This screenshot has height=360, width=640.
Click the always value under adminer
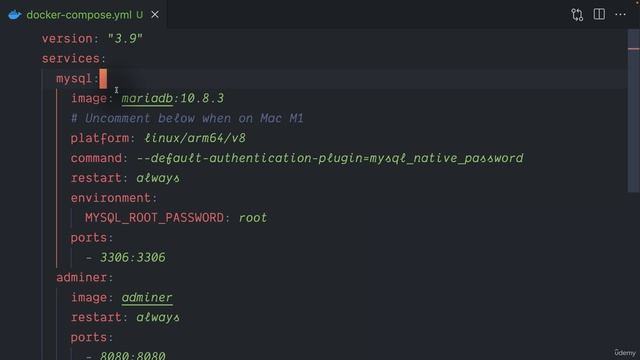[x=158, y=318]
